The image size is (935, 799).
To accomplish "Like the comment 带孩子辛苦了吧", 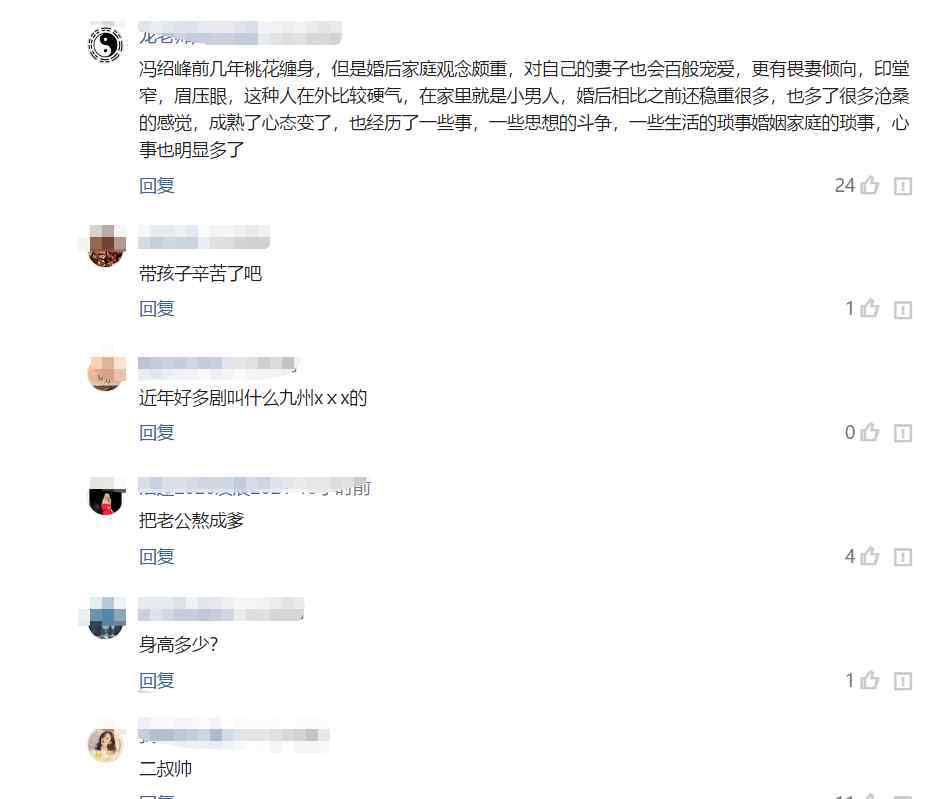I will point(869,308).
